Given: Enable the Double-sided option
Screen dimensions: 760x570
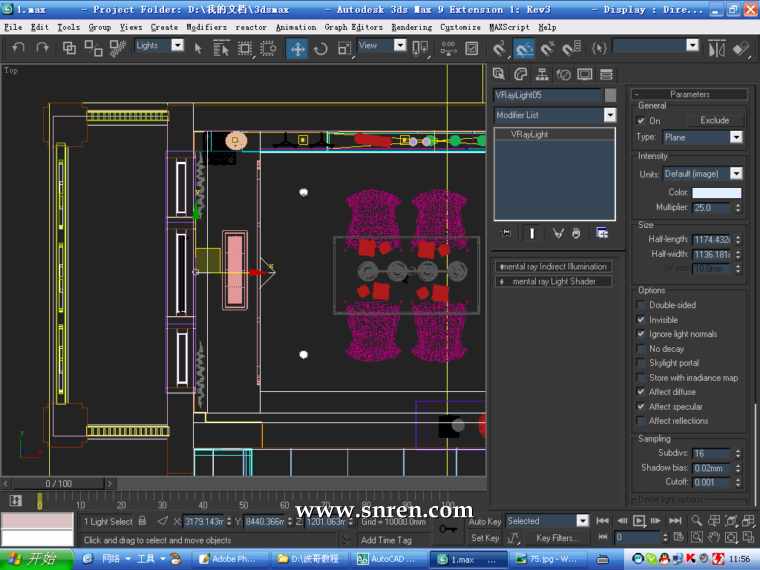Looking at the screenshot, I should [642, 305].
